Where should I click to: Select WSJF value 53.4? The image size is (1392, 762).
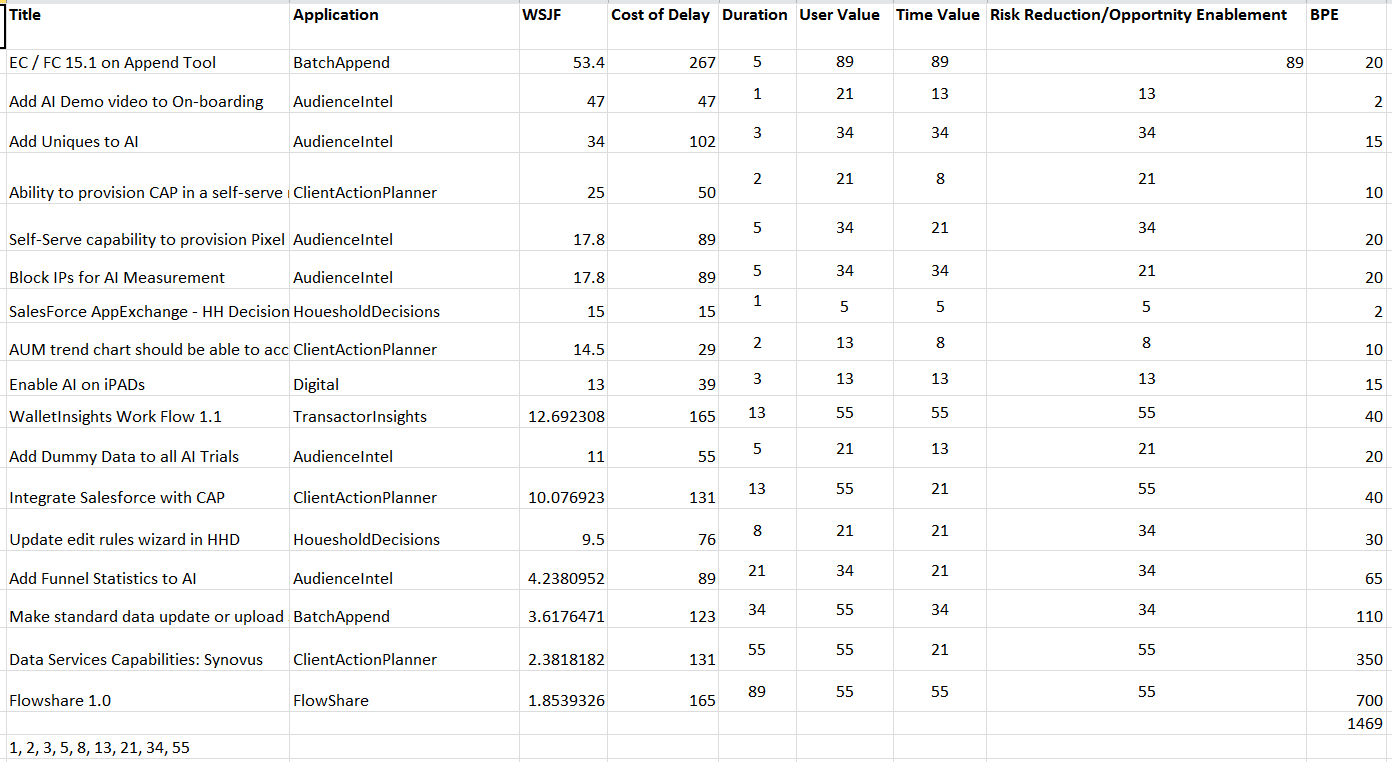[564, 62]
